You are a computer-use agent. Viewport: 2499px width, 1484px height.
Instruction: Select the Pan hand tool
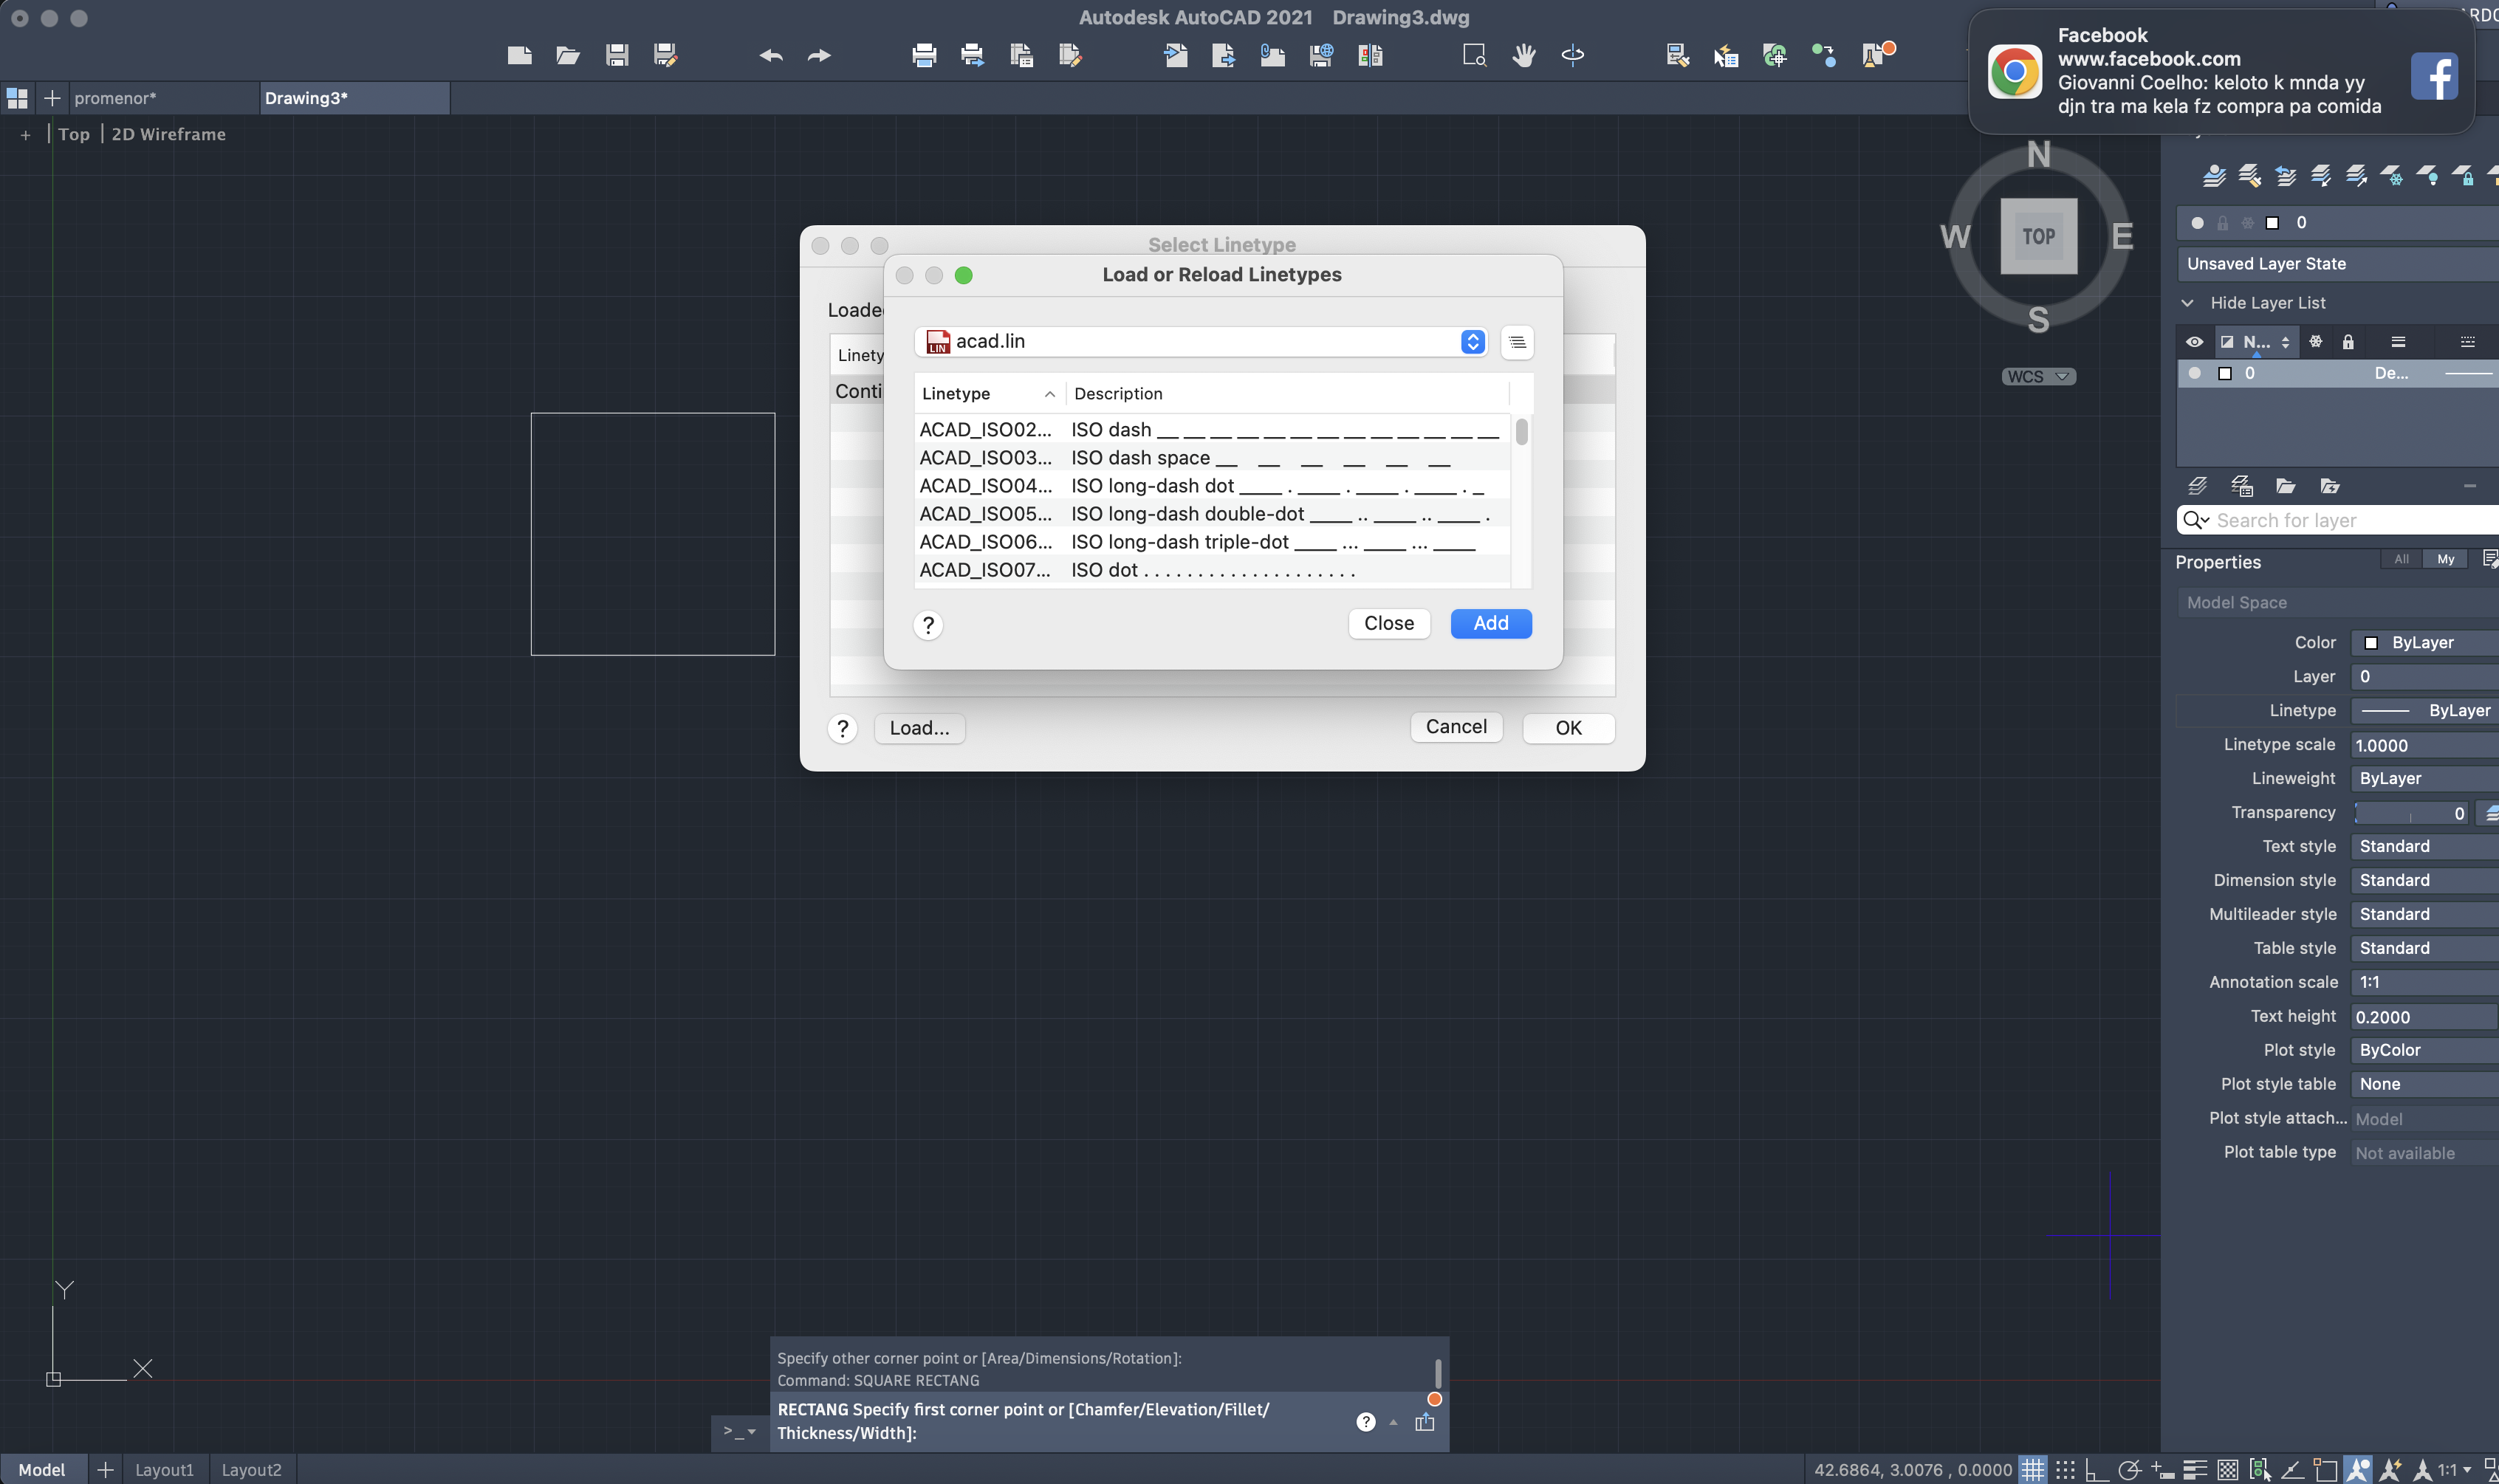[1524, 55]
